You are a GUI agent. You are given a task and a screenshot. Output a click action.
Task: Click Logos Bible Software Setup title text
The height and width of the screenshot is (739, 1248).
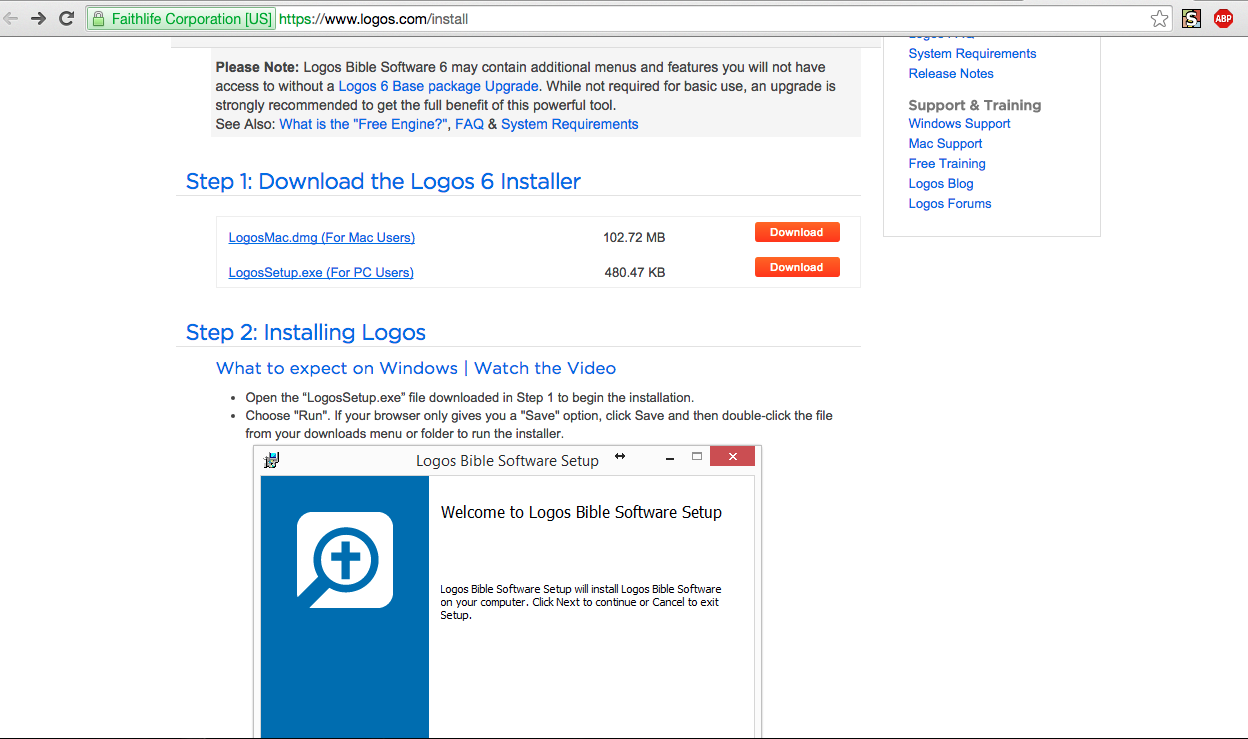tap(507, 461)
